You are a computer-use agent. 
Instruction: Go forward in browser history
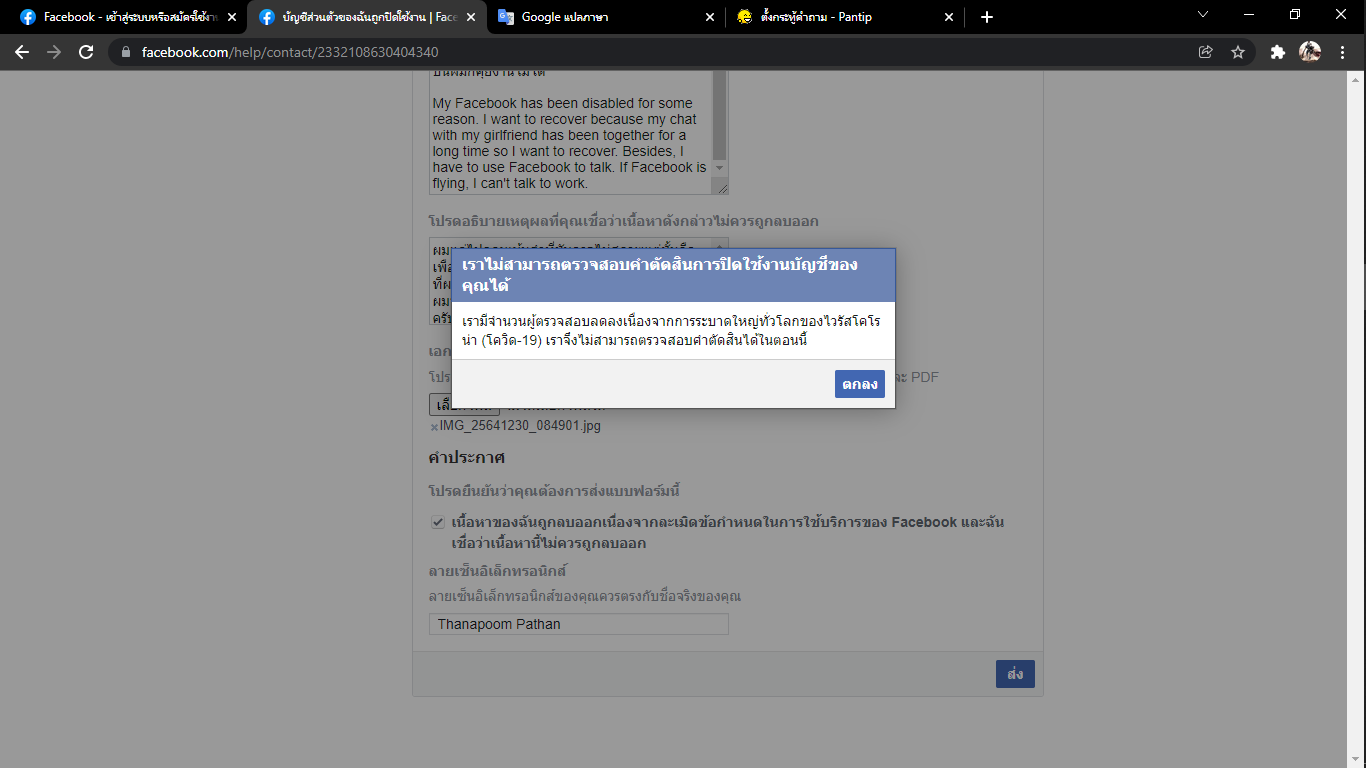[54, 52]
